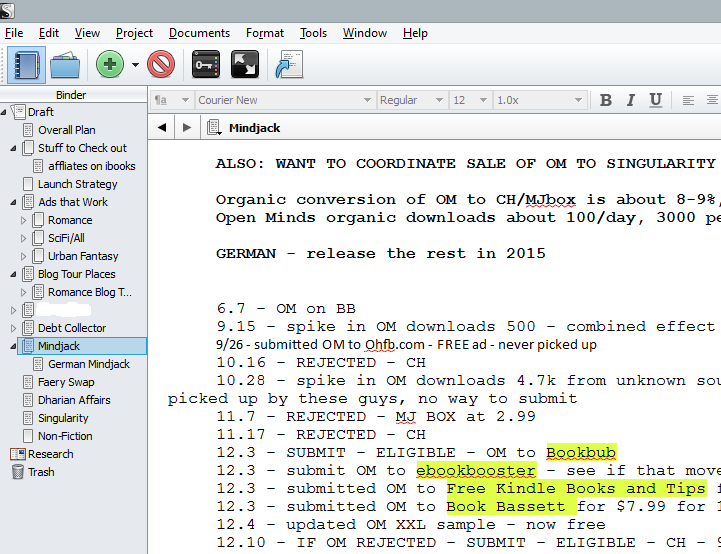
Task: Toggle underline formatting
Action: (x=655, y=100)
